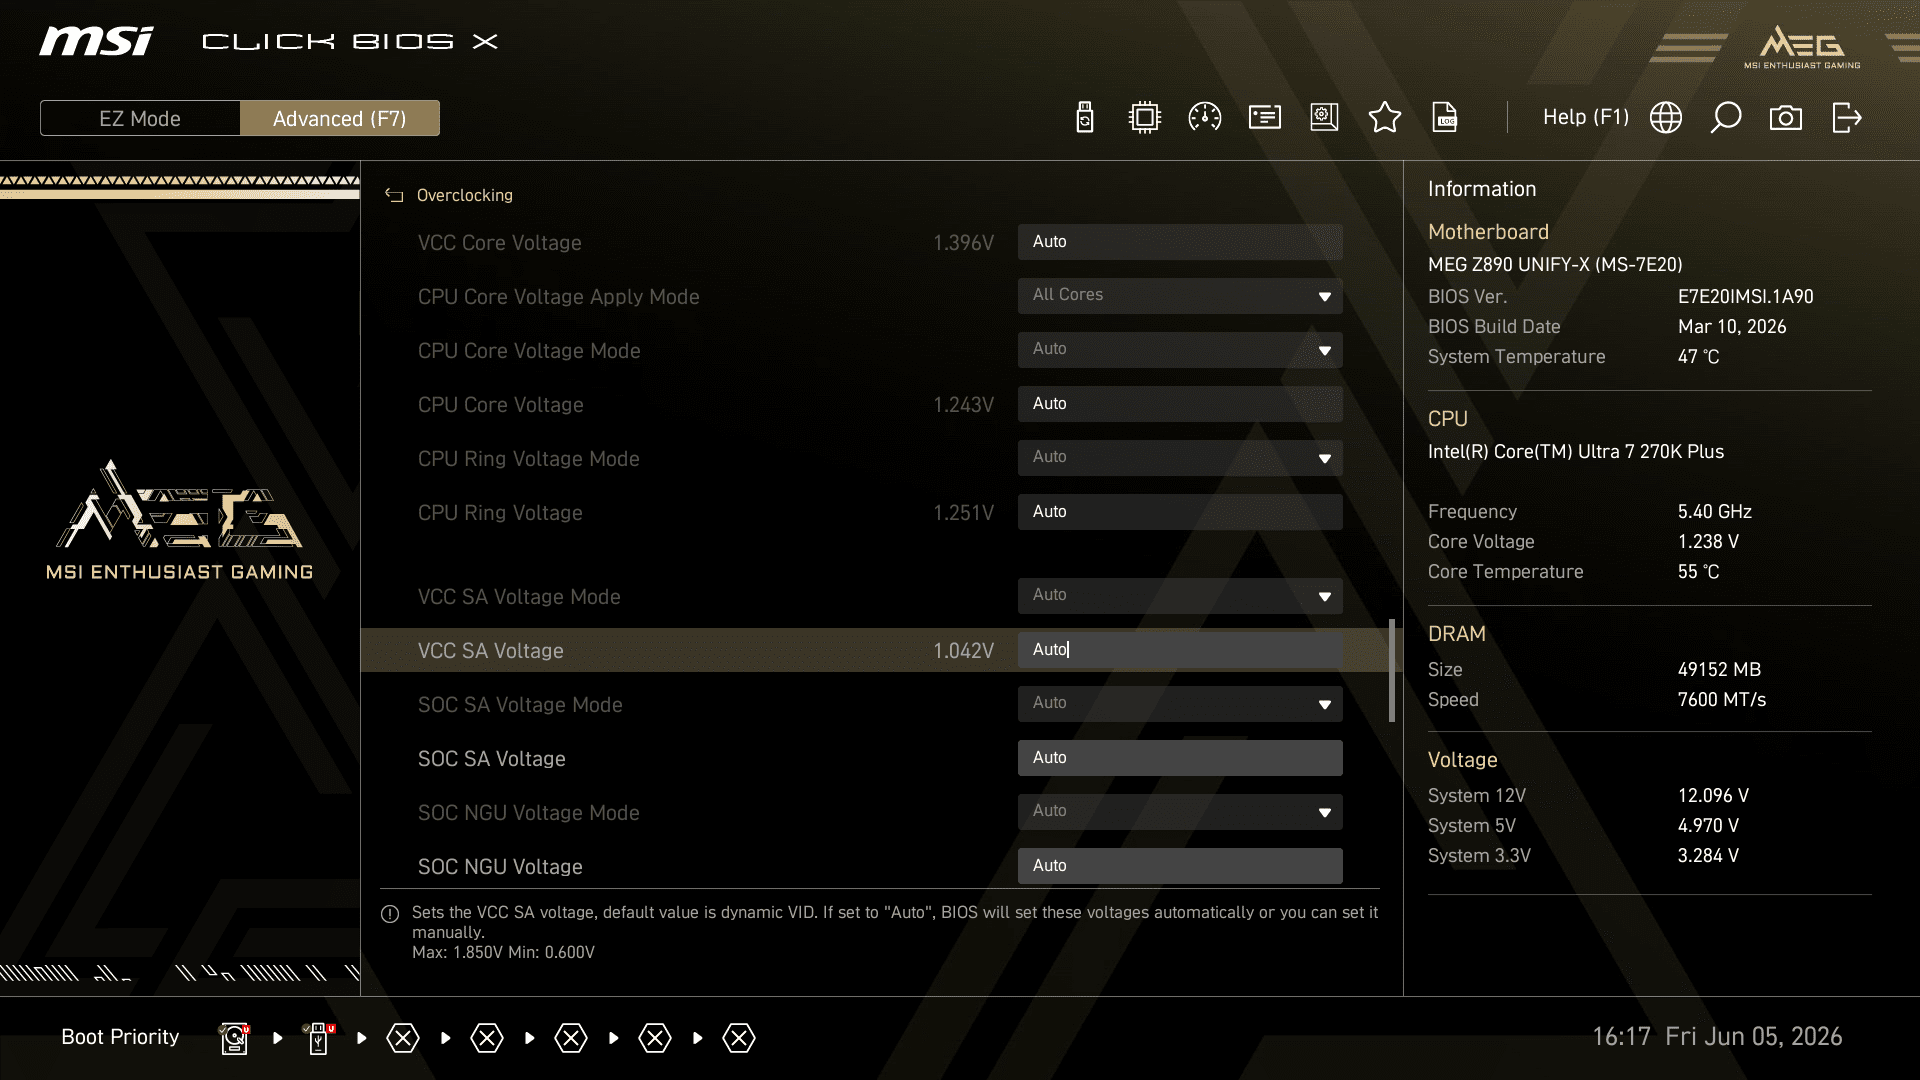
Task: Select the SOC SA Voltage row label
Action: point(491,759)
